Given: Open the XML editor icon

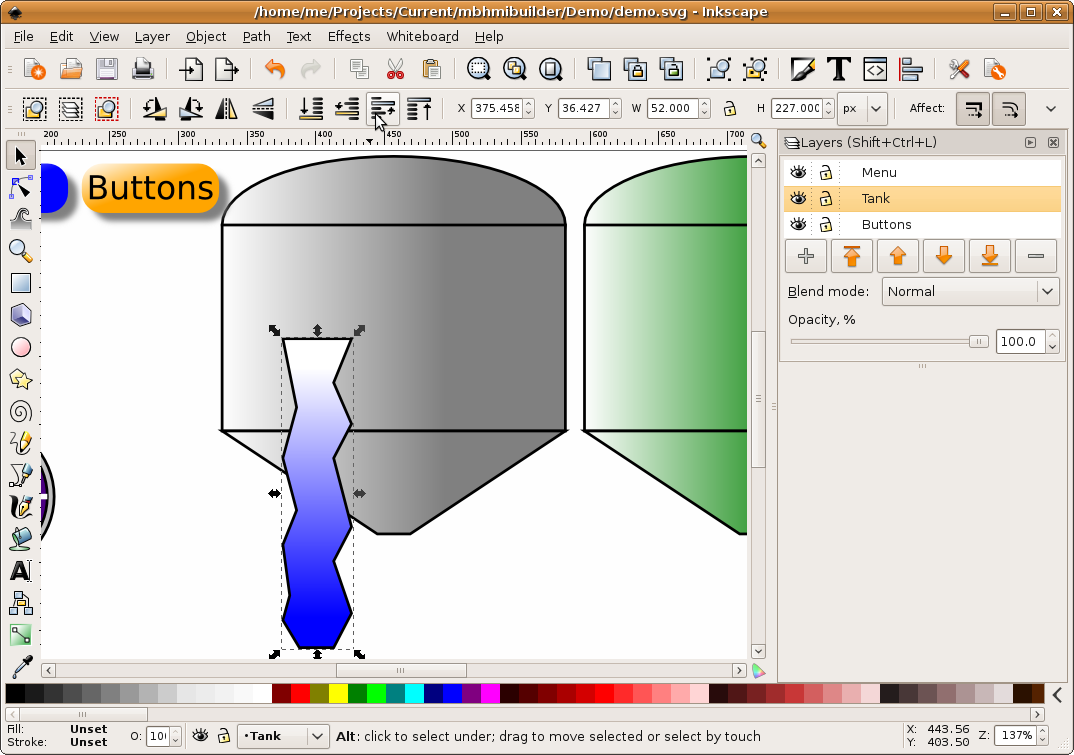Looking at the screenshot, I should pyautogui.click(x=875, y=69).
